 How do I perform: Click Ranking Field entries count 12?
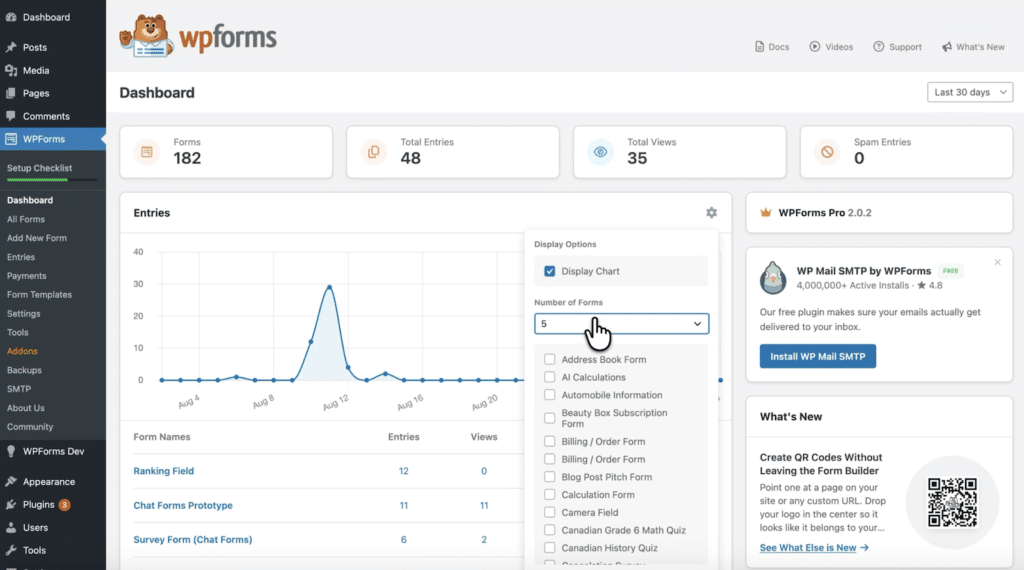point(404,471)
